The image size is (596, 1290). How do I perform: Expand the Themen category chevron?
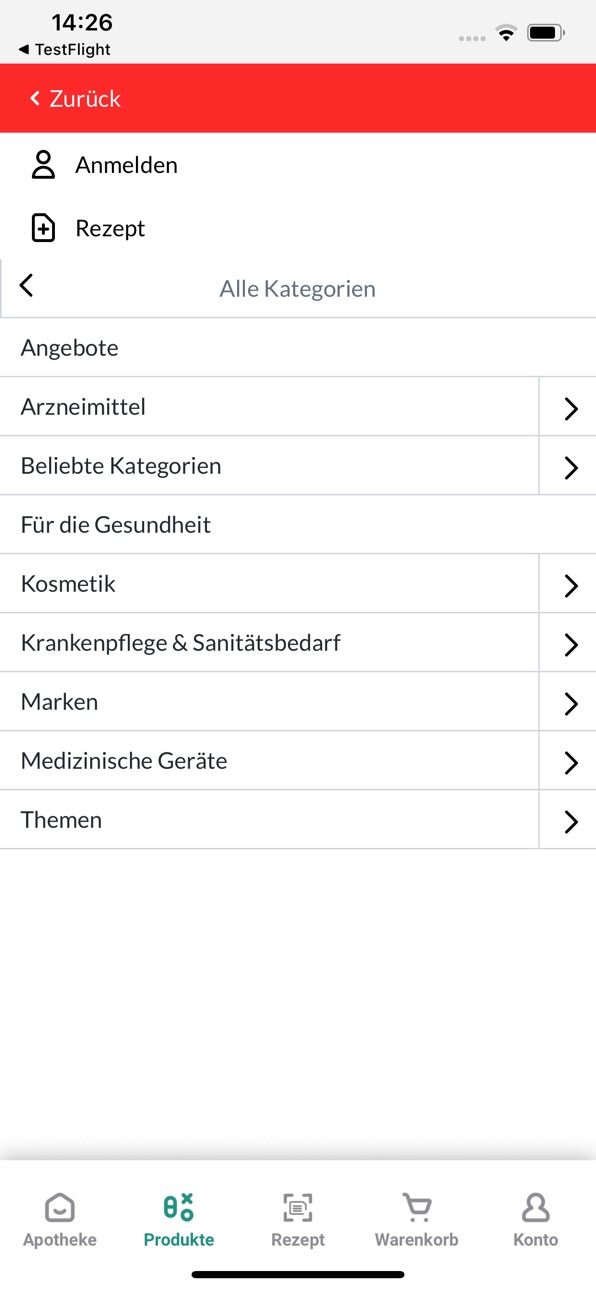(x=568, y=820)
